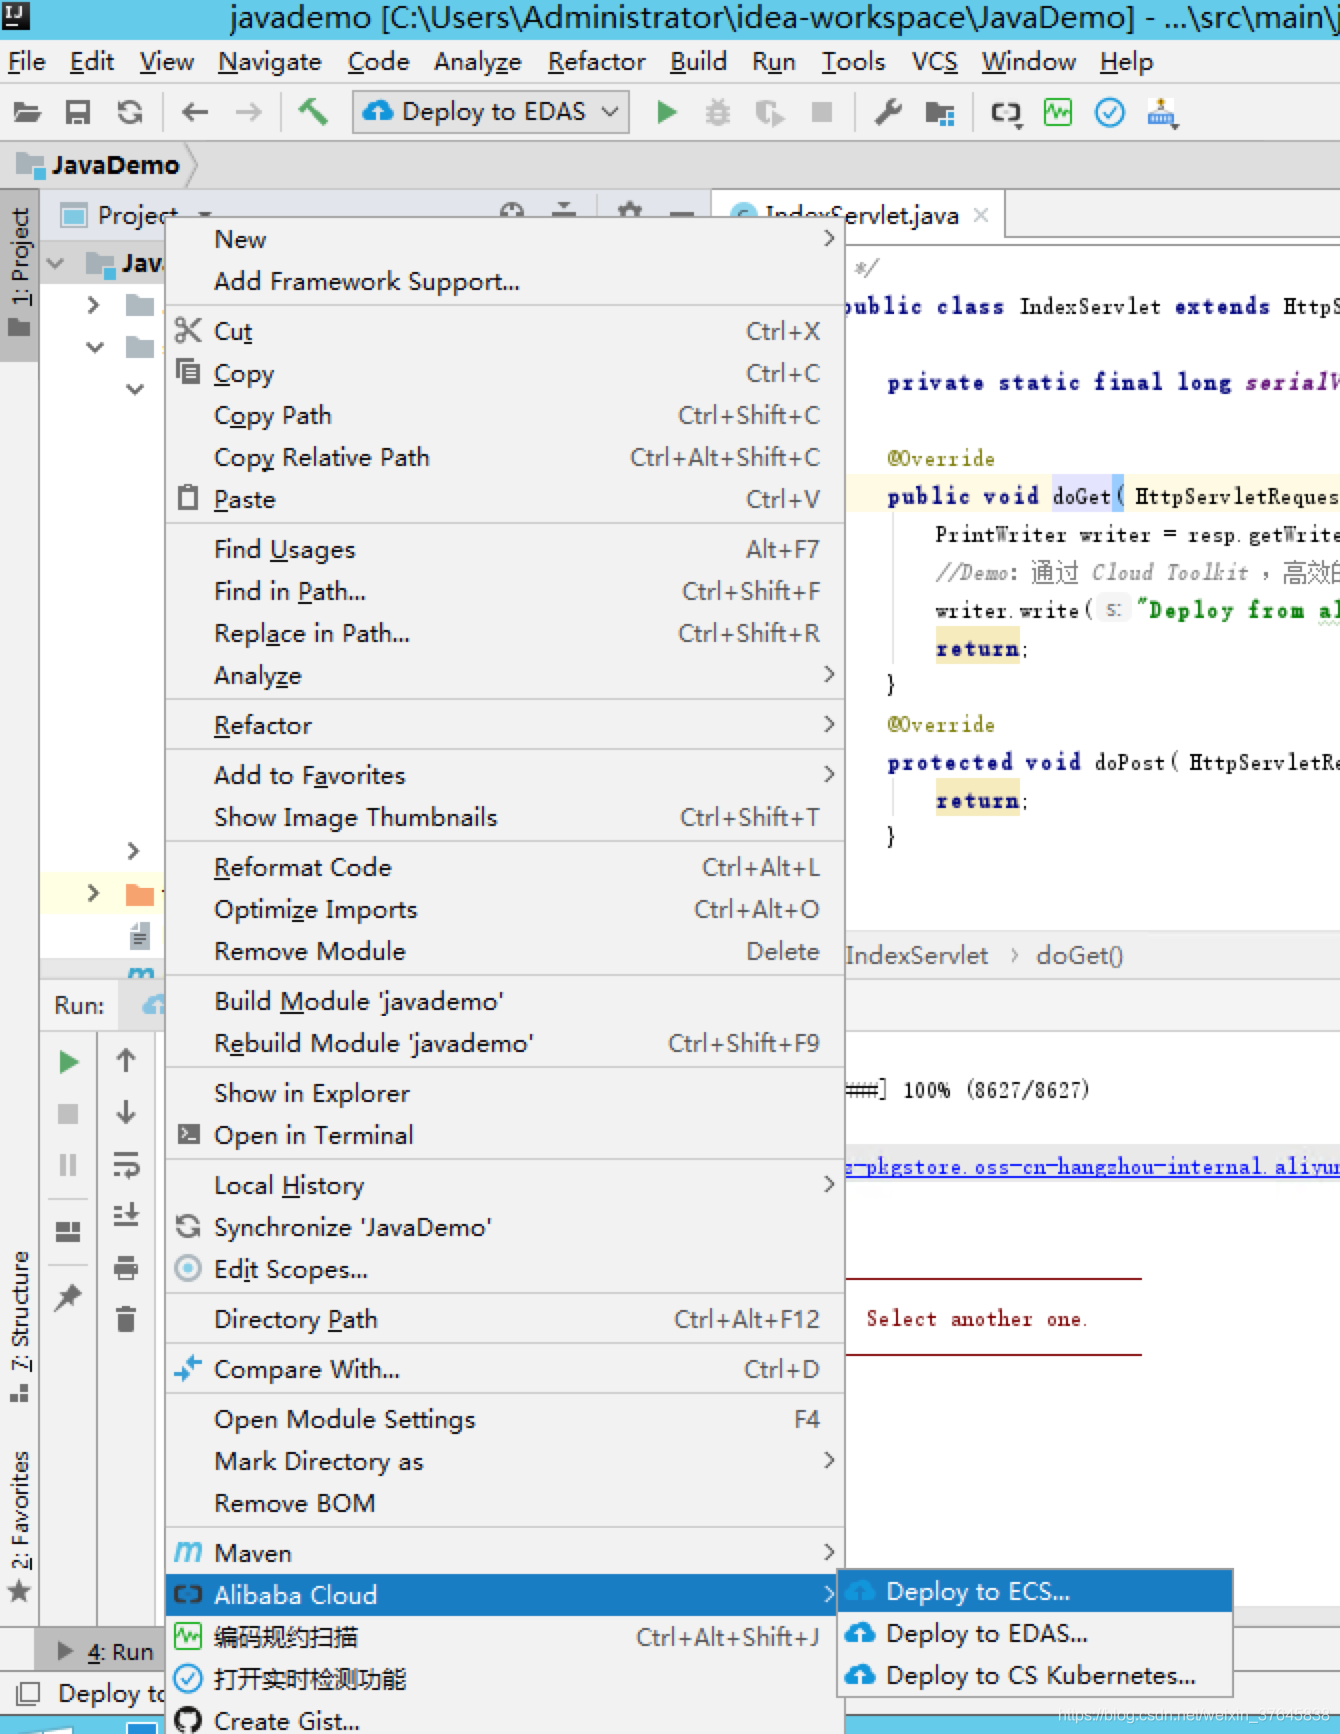
Task: Expand the New submenu arrow
Action: tap(828, 238)
